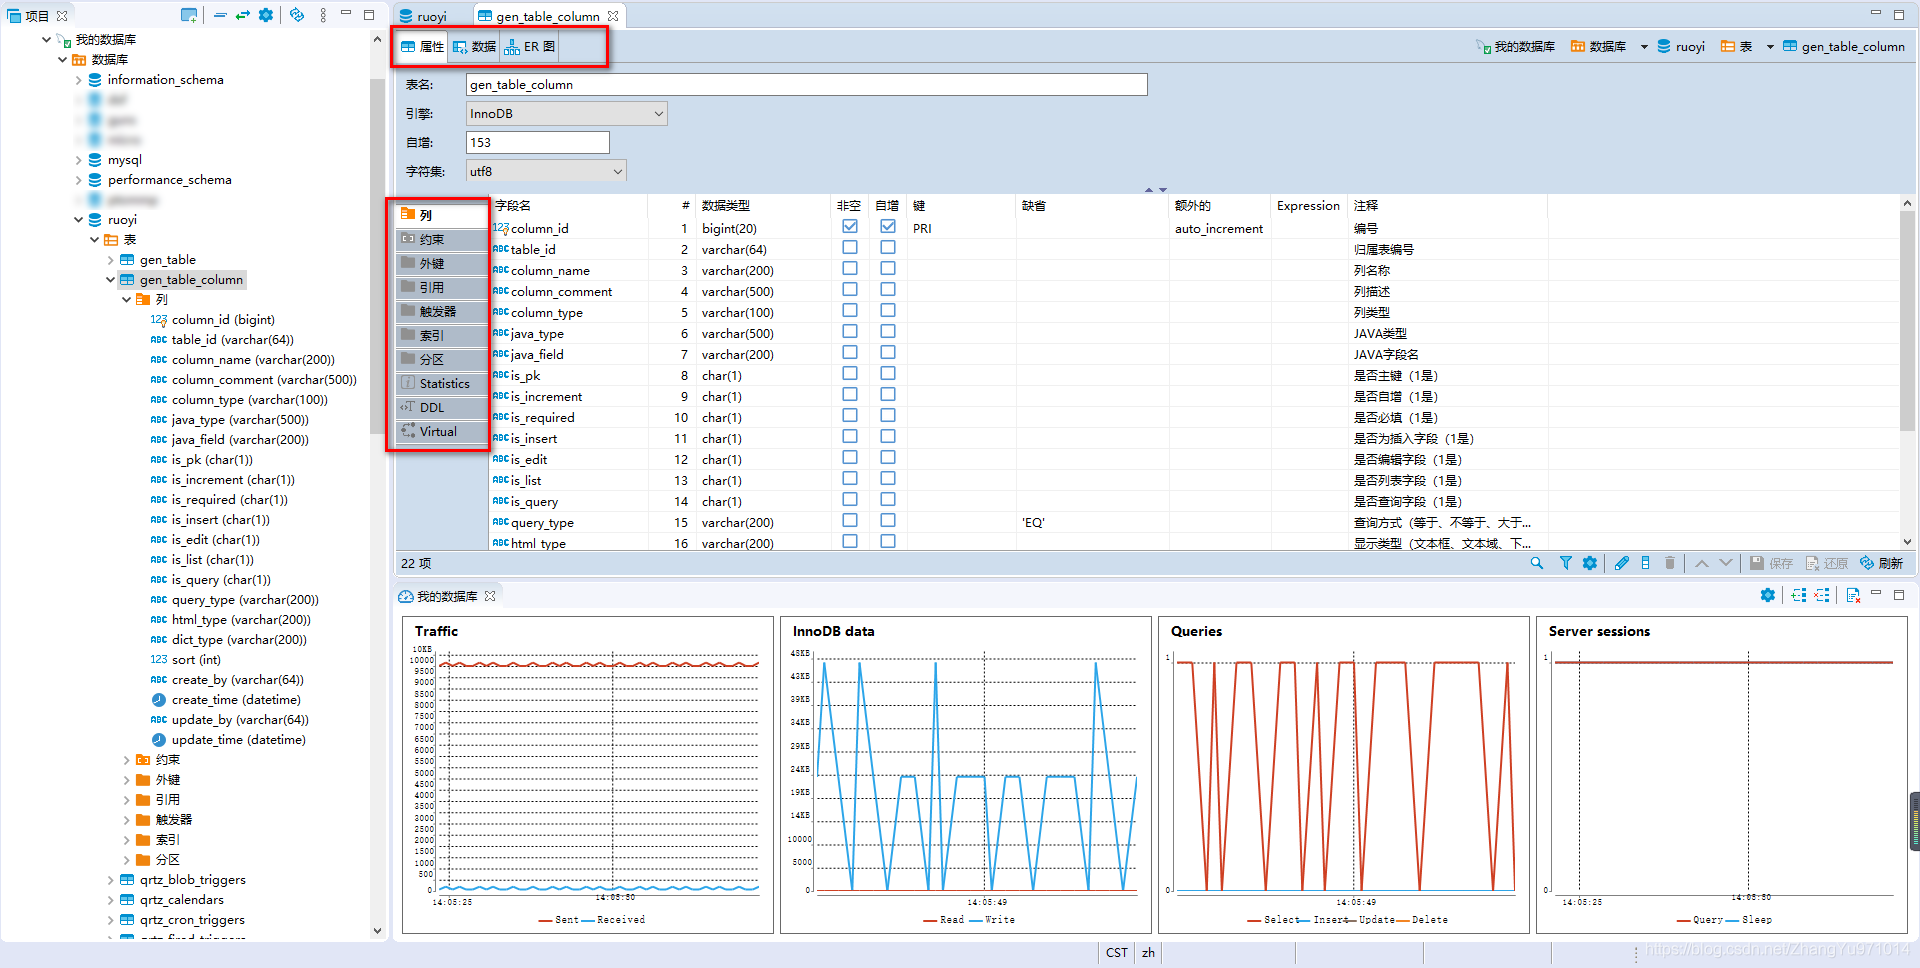Screen dimensions: 1920x968
Task: Click the 保存 save button
Action: [1771, 563]
